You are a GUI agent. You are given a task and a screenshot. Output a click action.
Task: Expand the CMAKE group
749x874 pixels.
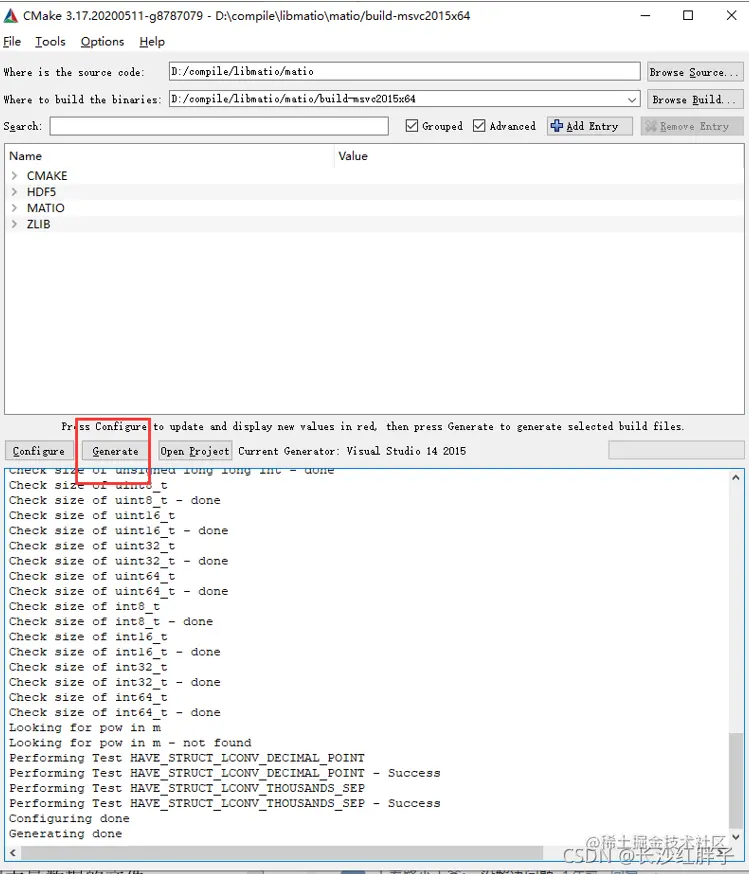(14, 176)
